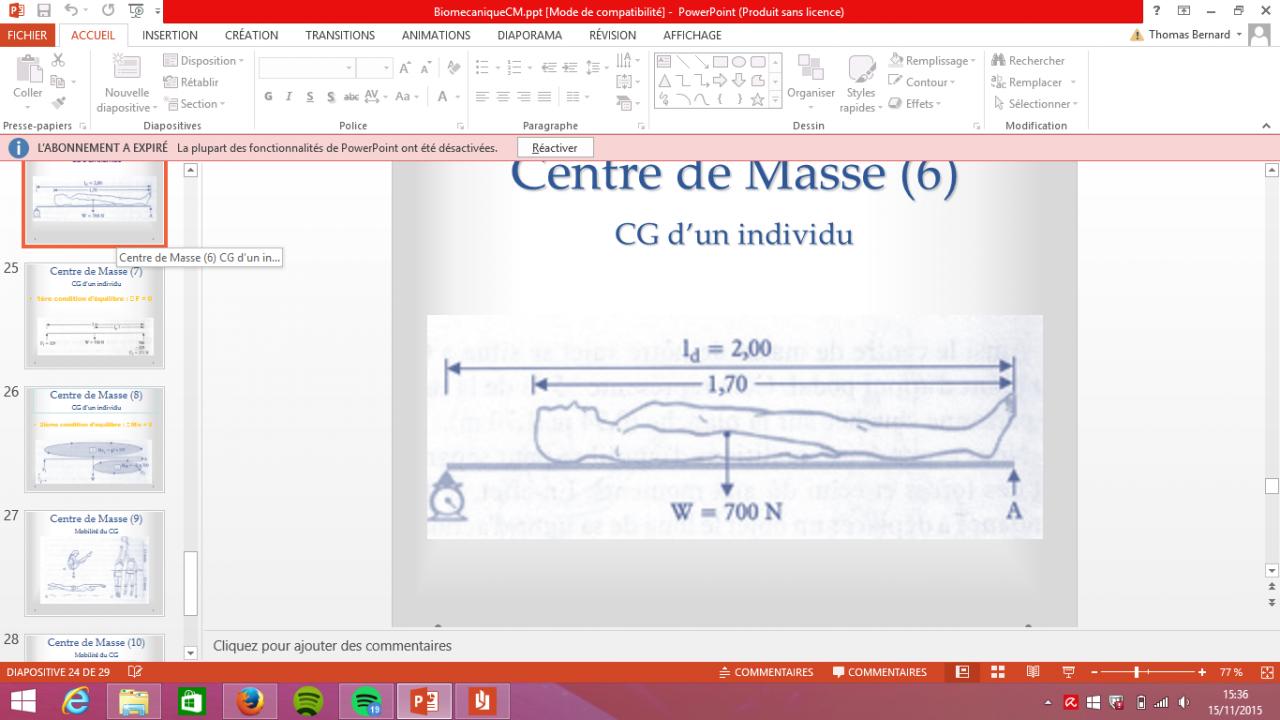Open the change case Aa dropdown
The width and height of the screenshot is (1280, 720).
coord(407,97)
